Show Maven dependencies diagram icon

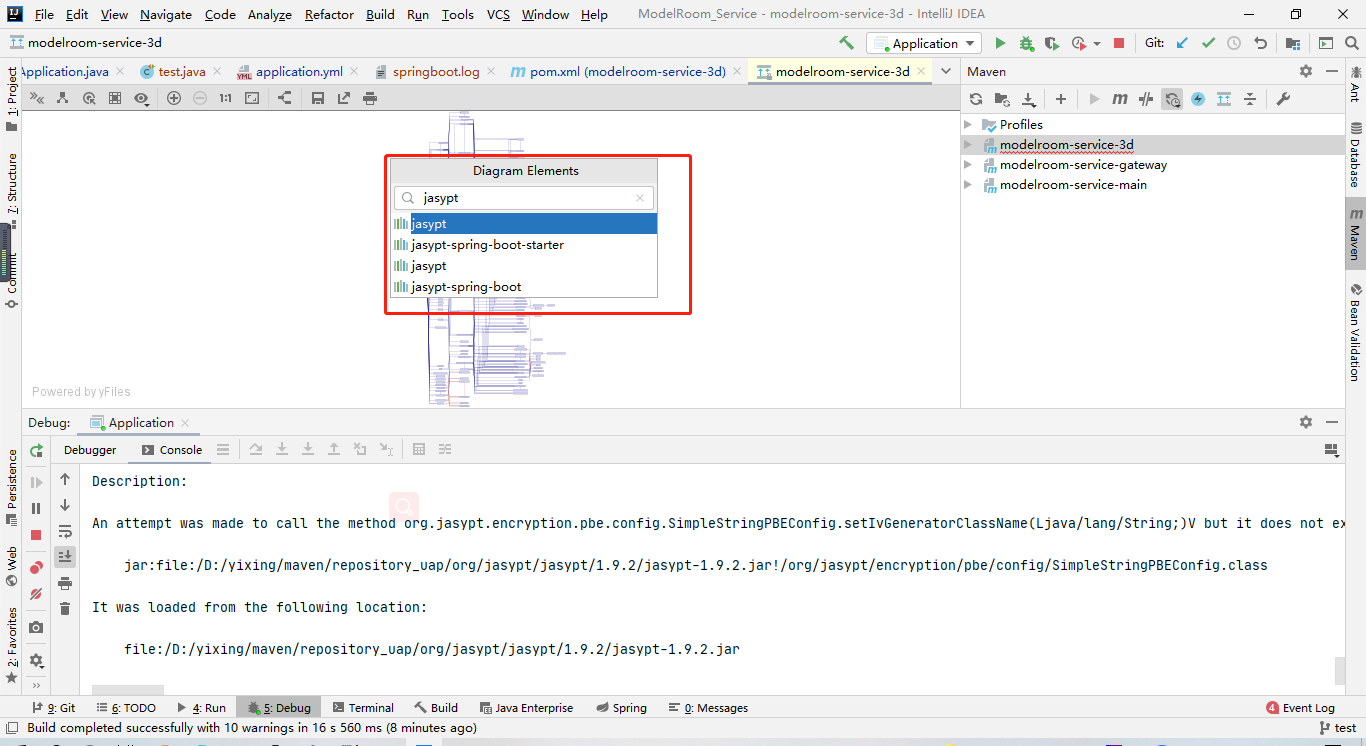click(x=1224, y=99)
